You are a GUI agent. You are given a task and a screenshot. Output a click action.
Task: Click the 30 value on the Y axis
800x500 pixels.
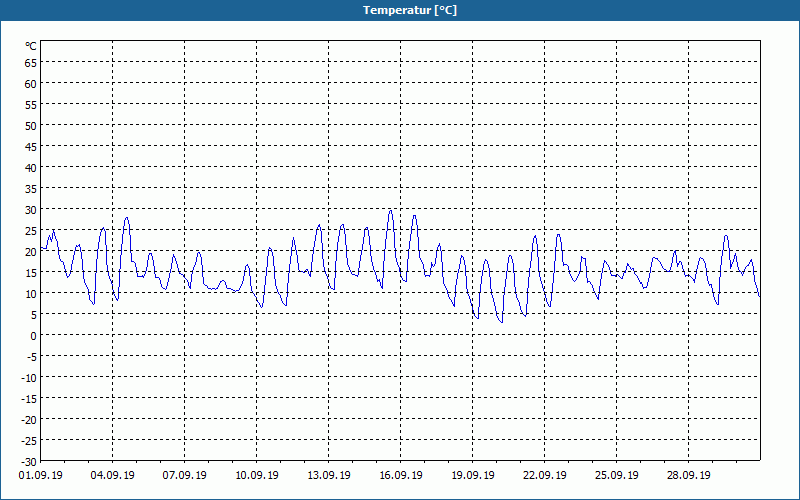pos(31,210)
